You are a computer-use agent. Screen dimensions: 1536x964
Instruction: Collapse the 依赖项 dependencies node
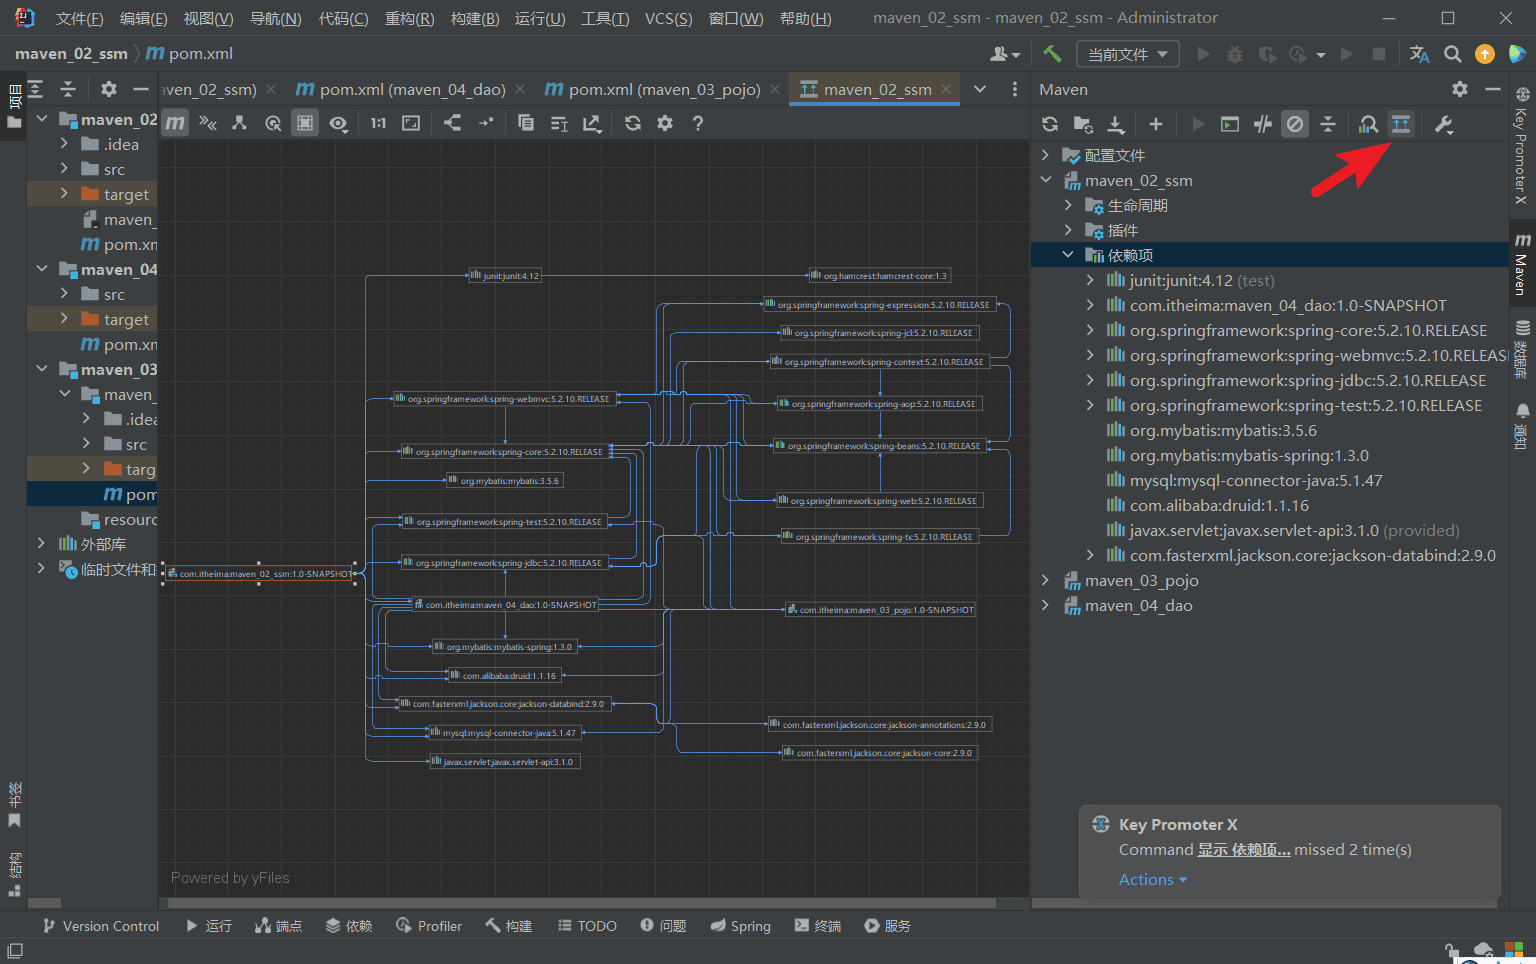1067,254
